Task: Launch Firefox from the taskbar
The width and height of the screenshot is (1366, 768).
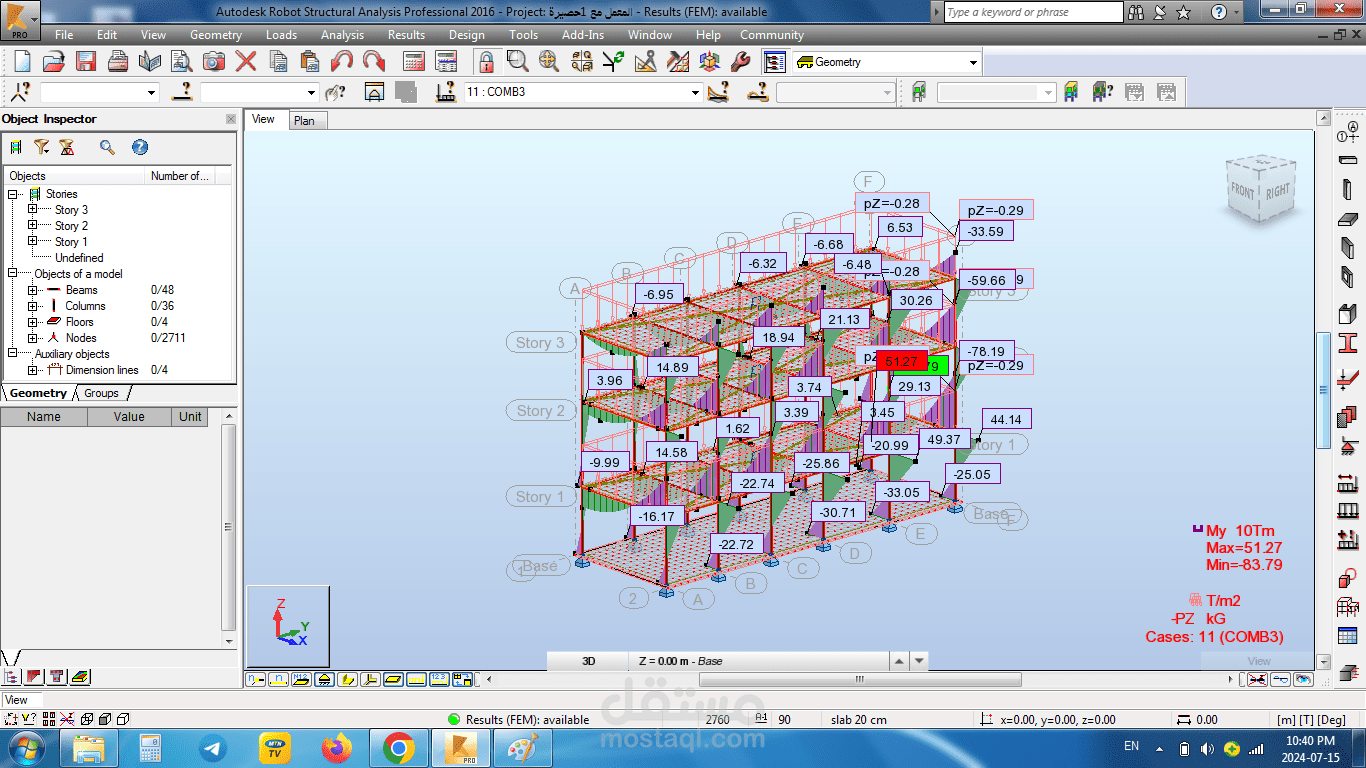Action: point(337,748)
